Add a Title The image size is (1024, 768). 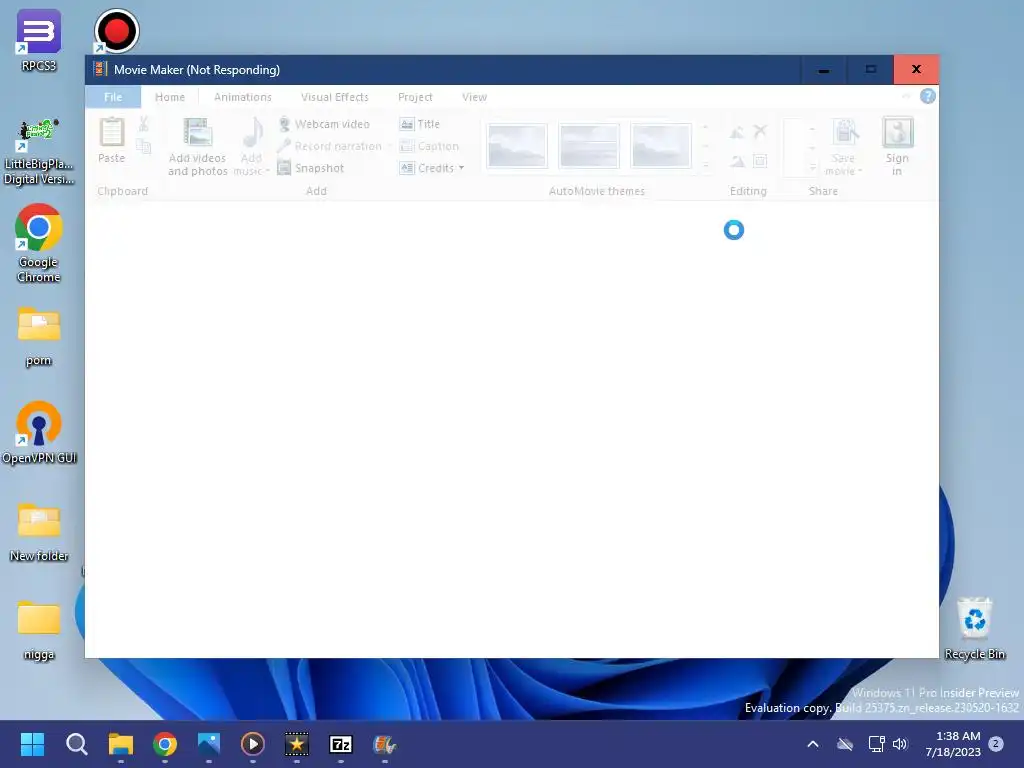(419, 124)
